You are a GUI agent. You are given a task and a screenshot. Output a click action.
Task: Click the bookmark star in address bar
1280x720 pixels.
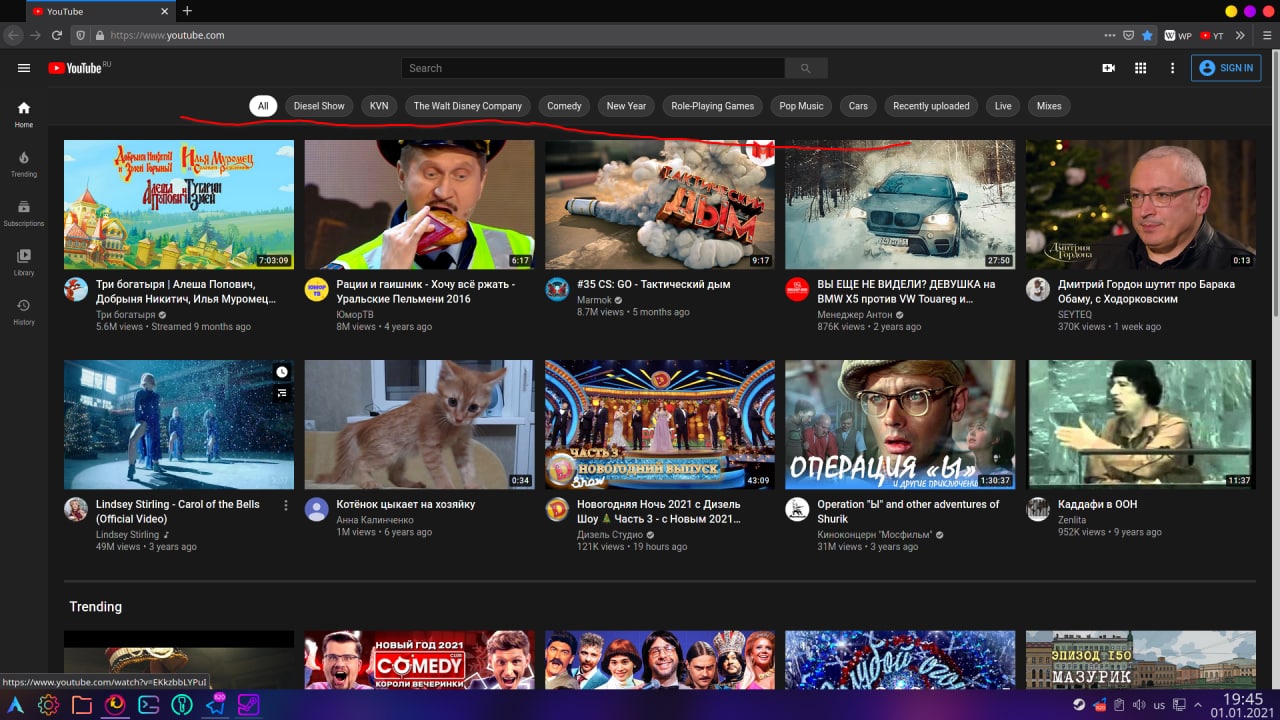[1147, 35]
